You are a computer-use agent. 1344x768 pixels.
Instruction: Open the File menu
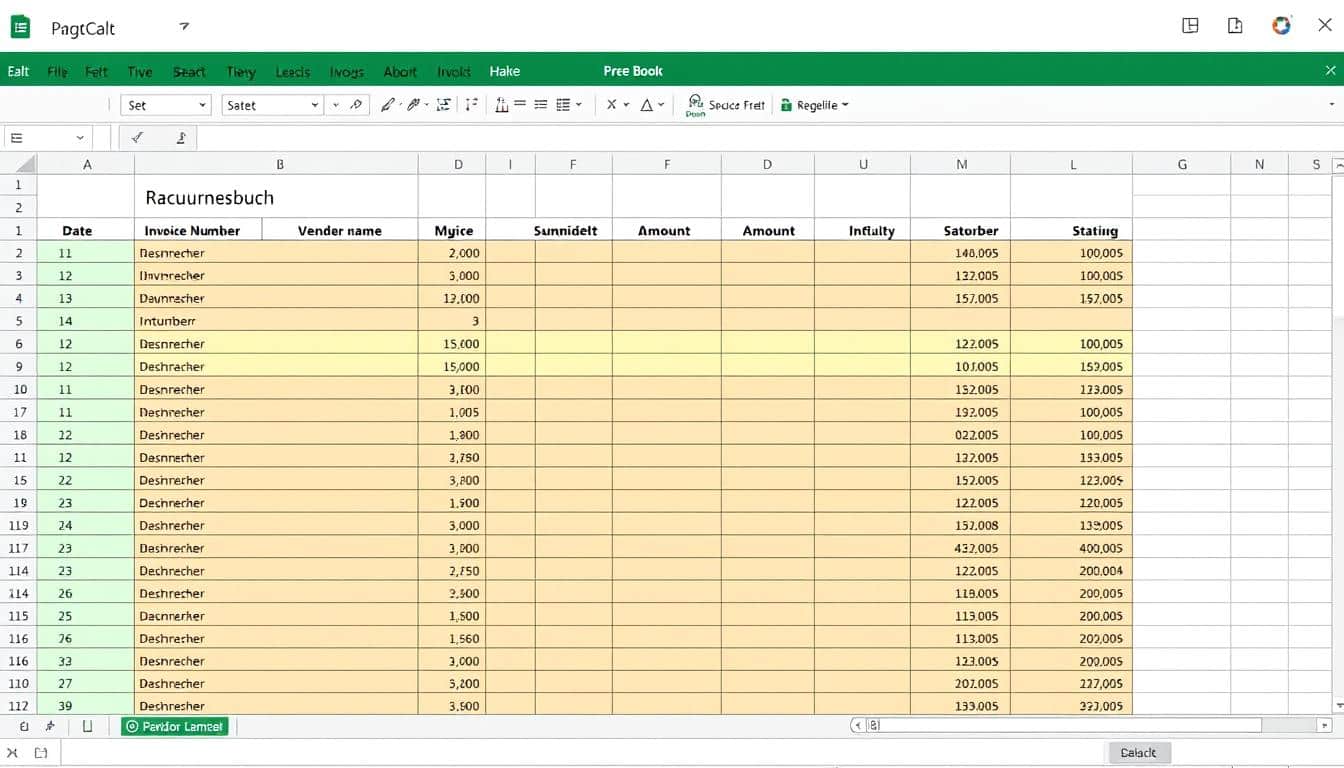[57, 71]
